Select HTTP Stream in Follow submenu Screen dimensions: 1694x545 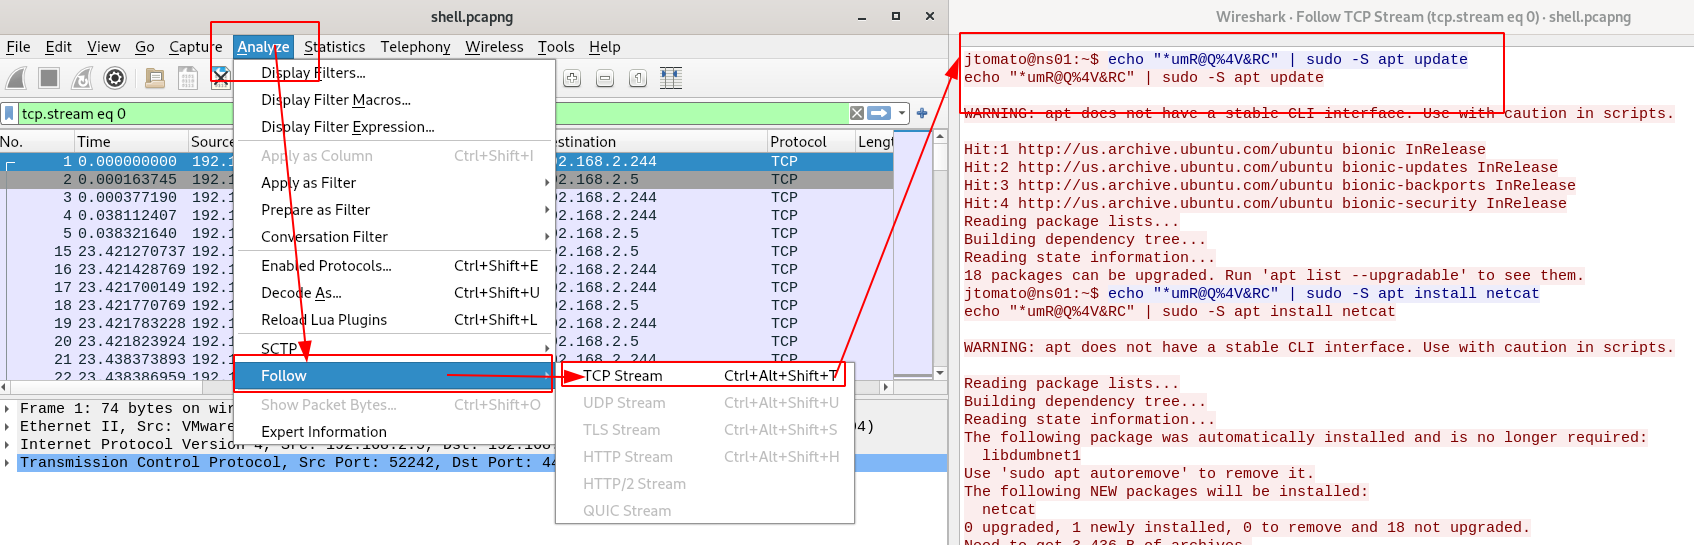coord(704,456)
